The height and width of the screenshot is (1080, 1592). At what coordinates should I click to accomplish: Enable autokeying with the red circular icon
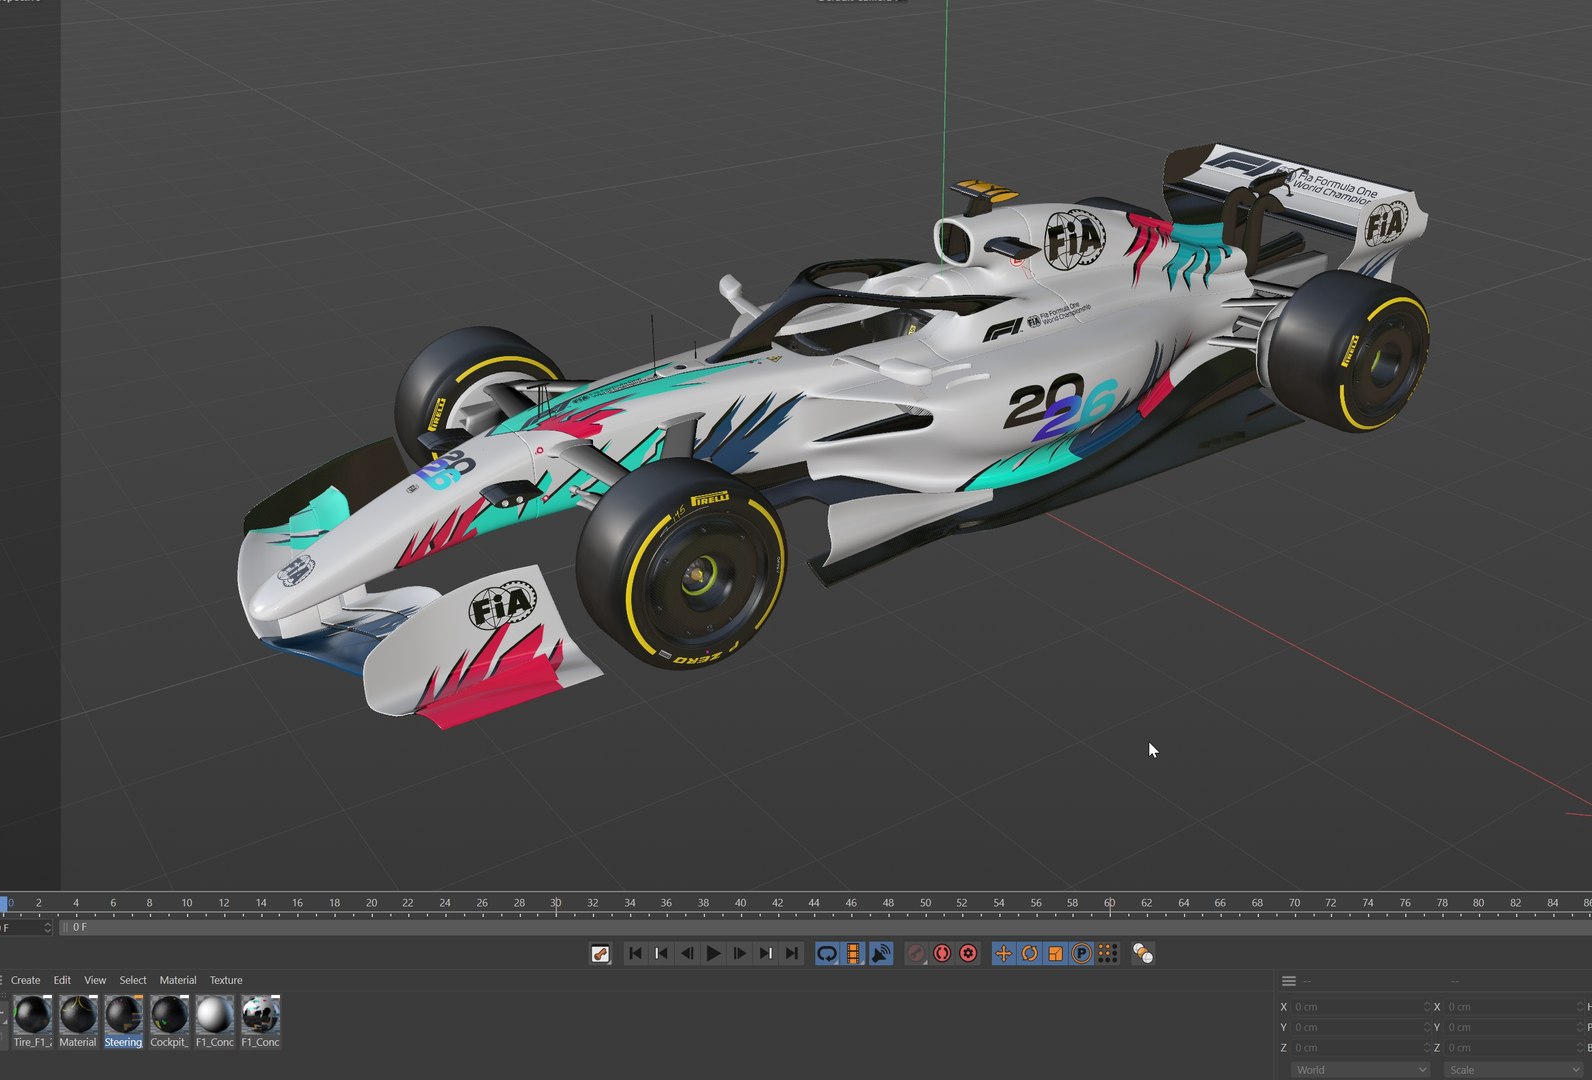pyautogui.click(x=942, y=954)
